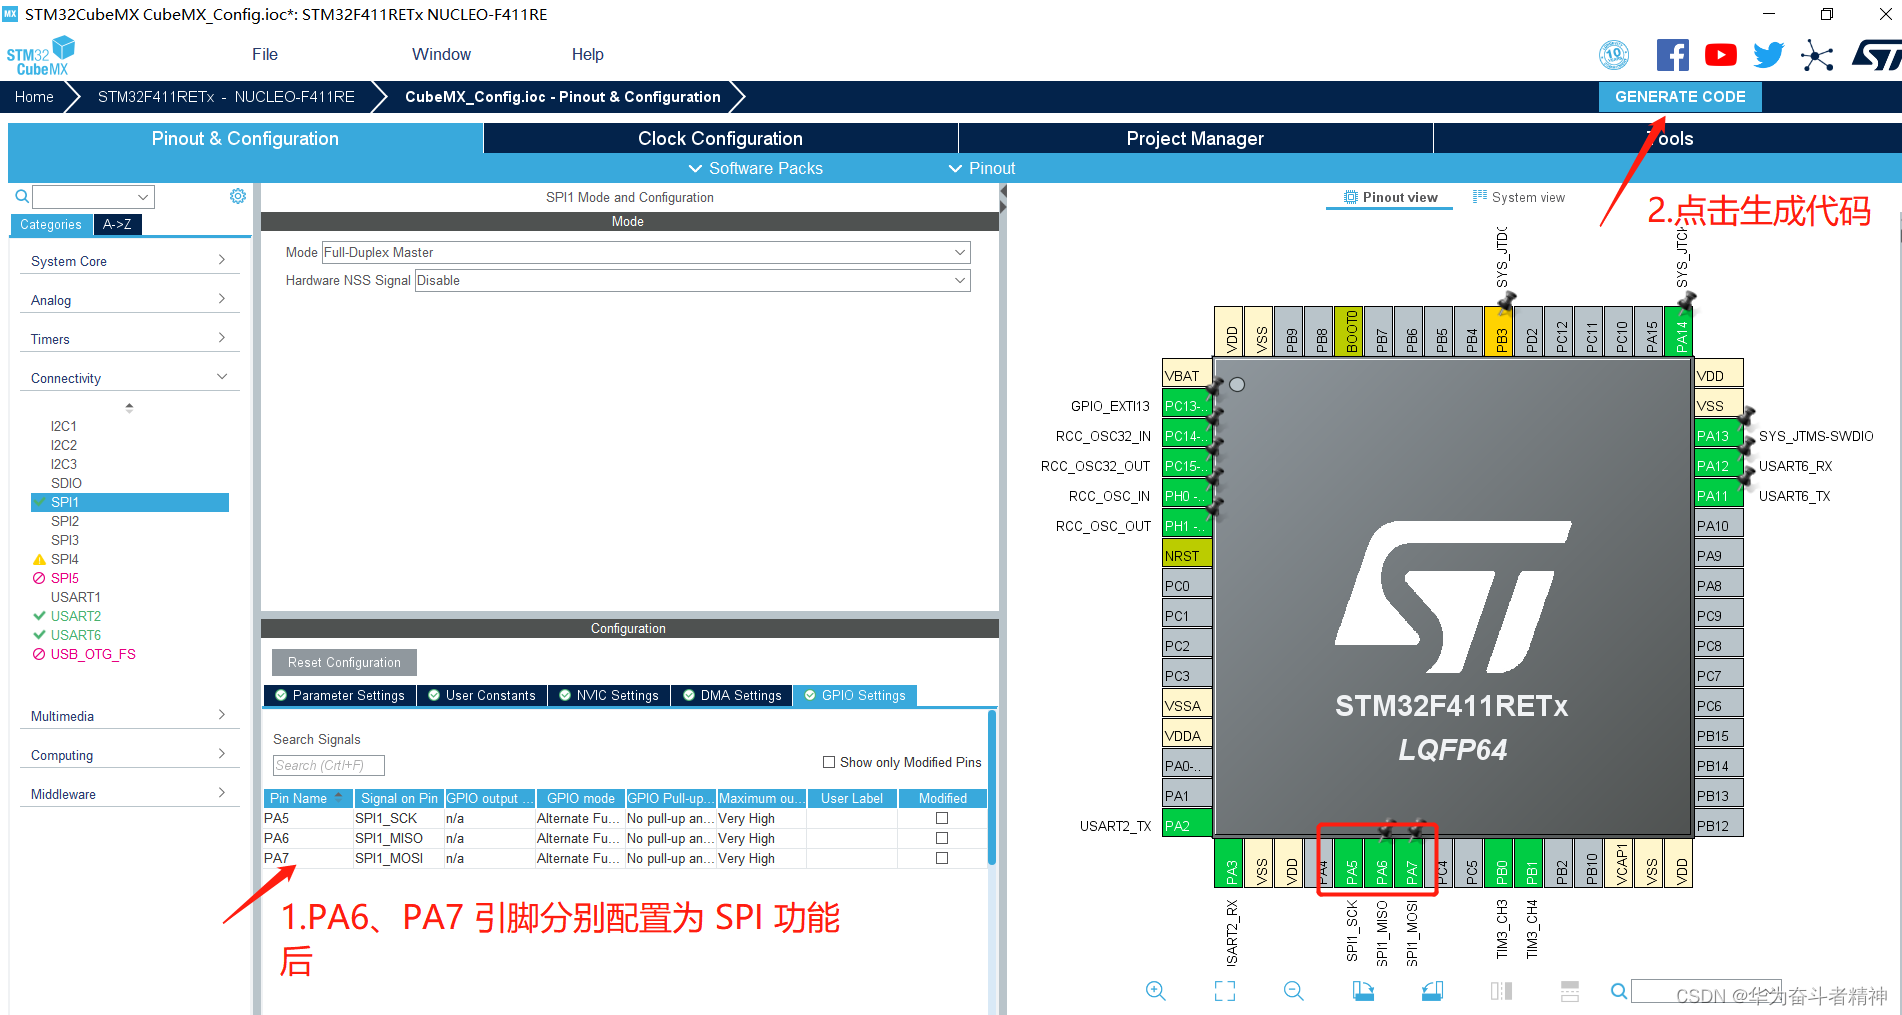Click the NRST pin on the chip
The image size is (1902, 1015).
pos(1187,555)
